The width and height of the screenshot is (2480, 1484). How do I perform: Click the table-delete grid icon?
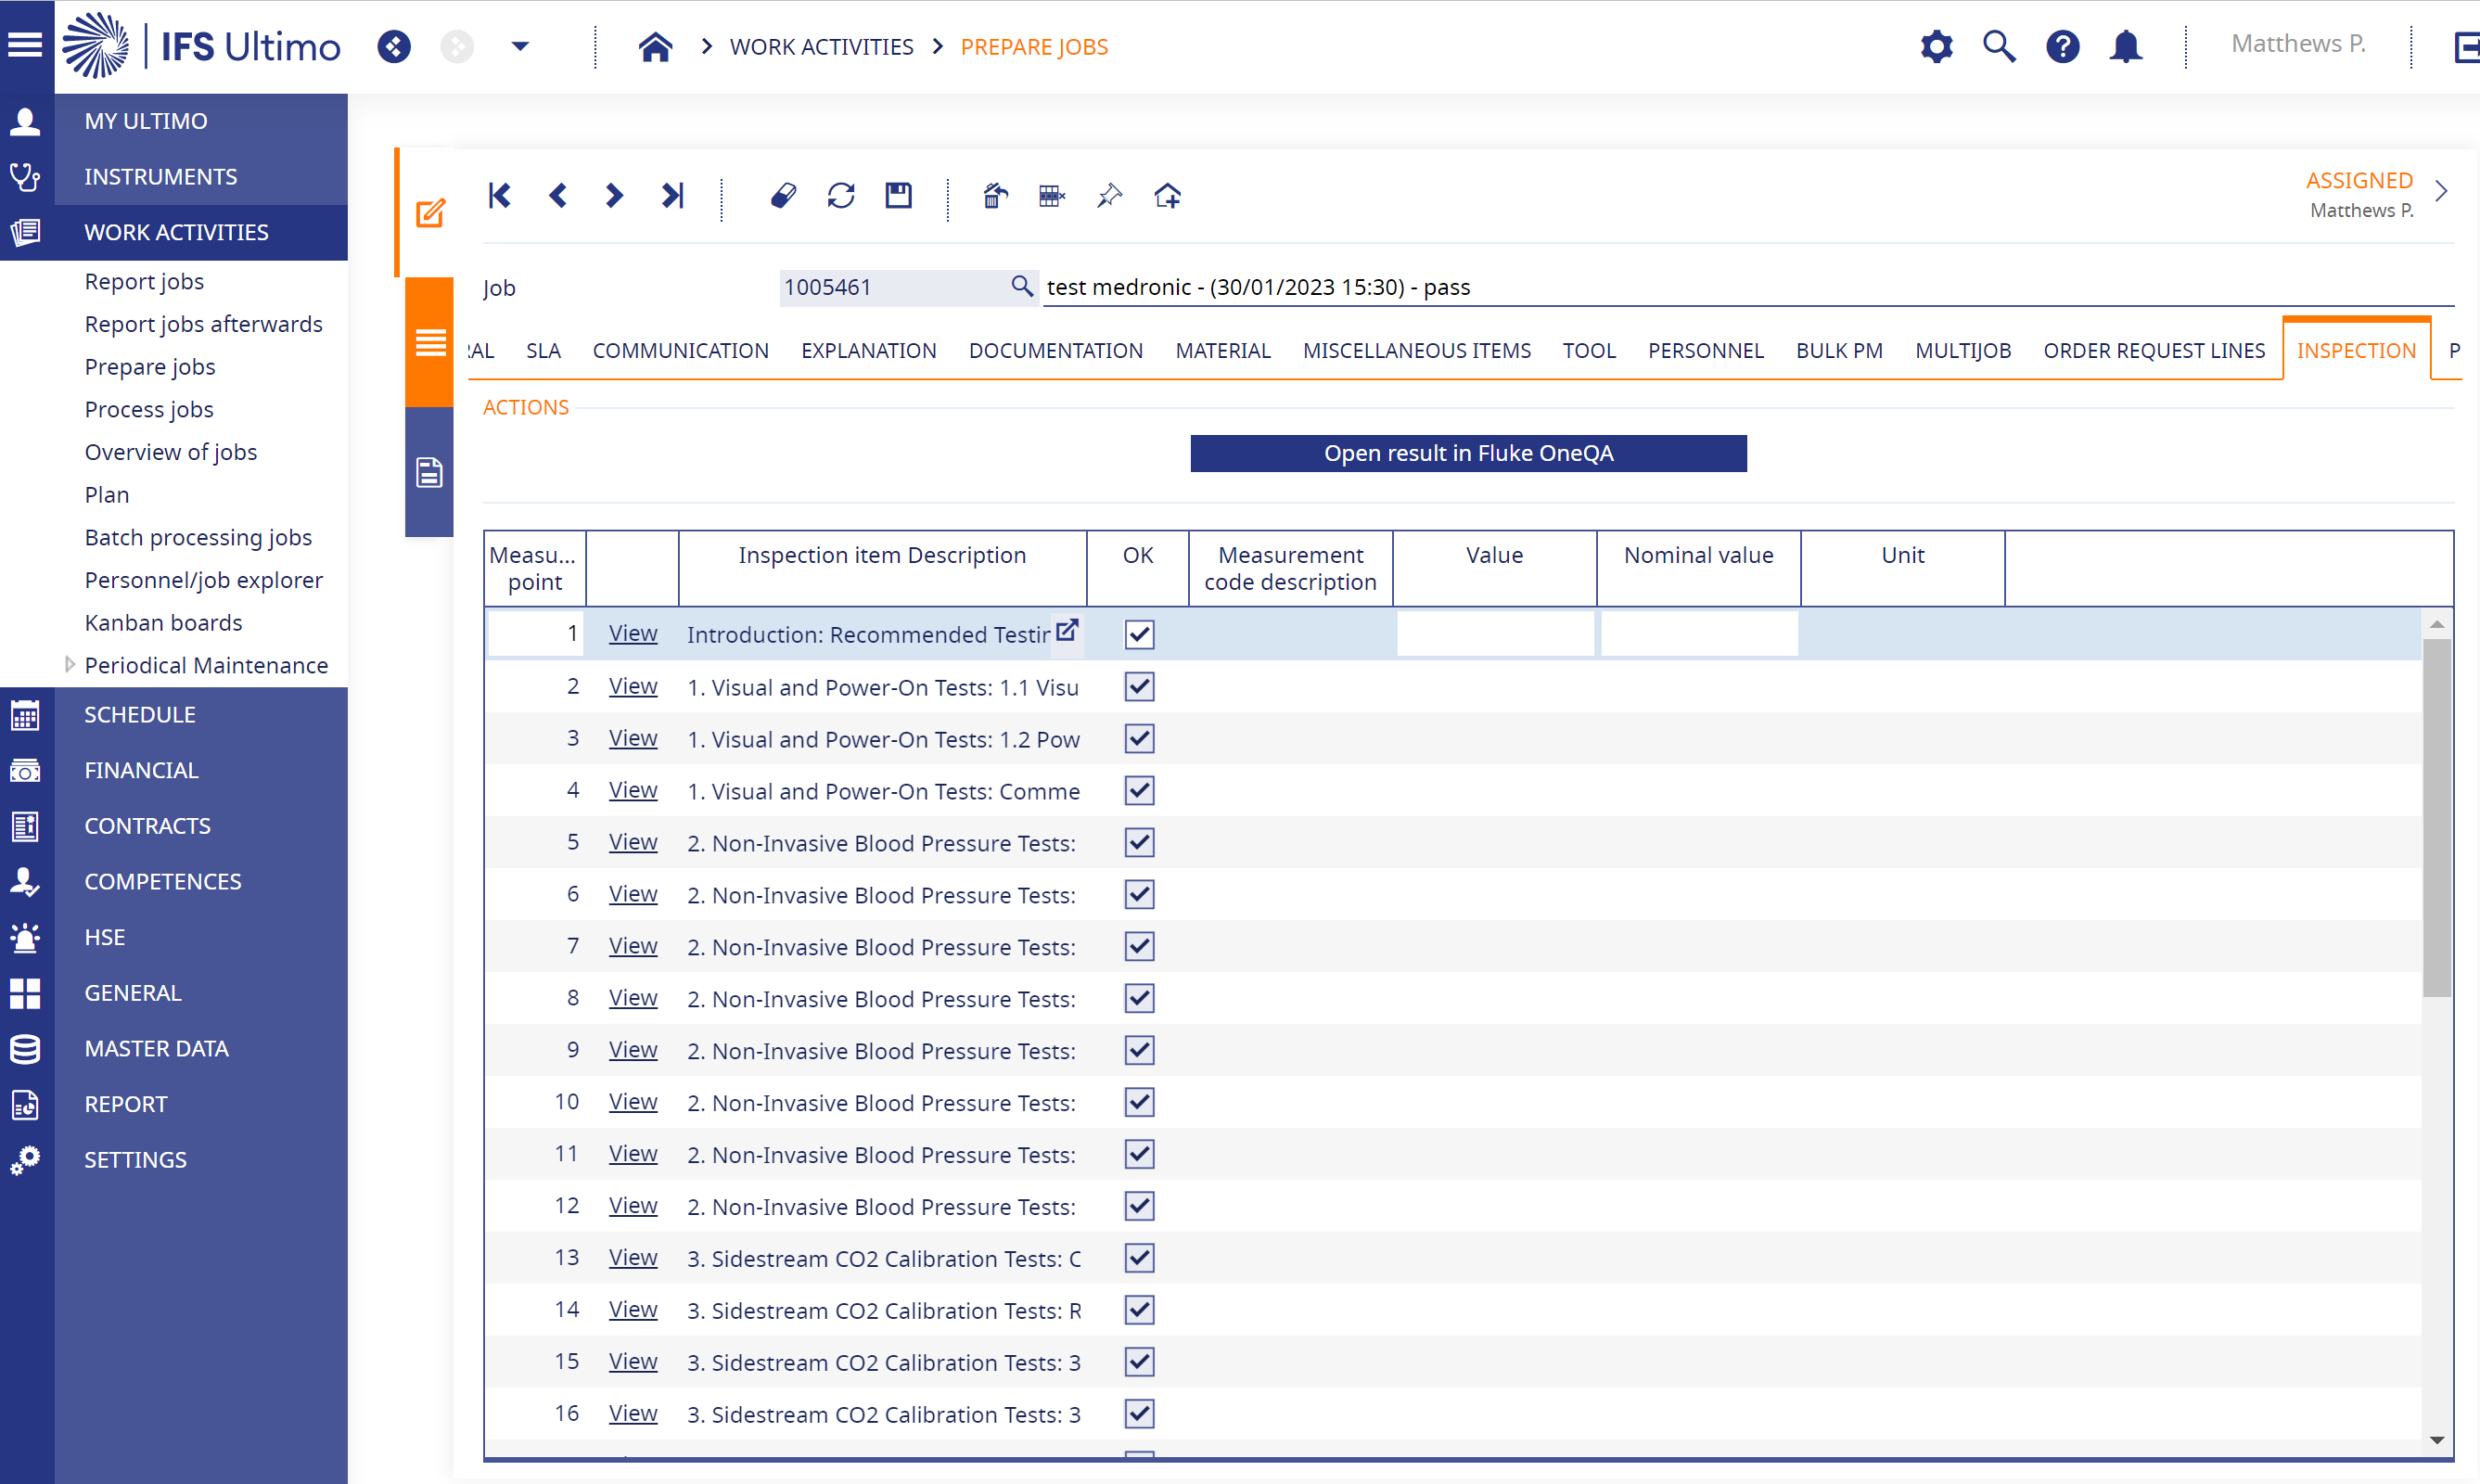click(1052, 196)
